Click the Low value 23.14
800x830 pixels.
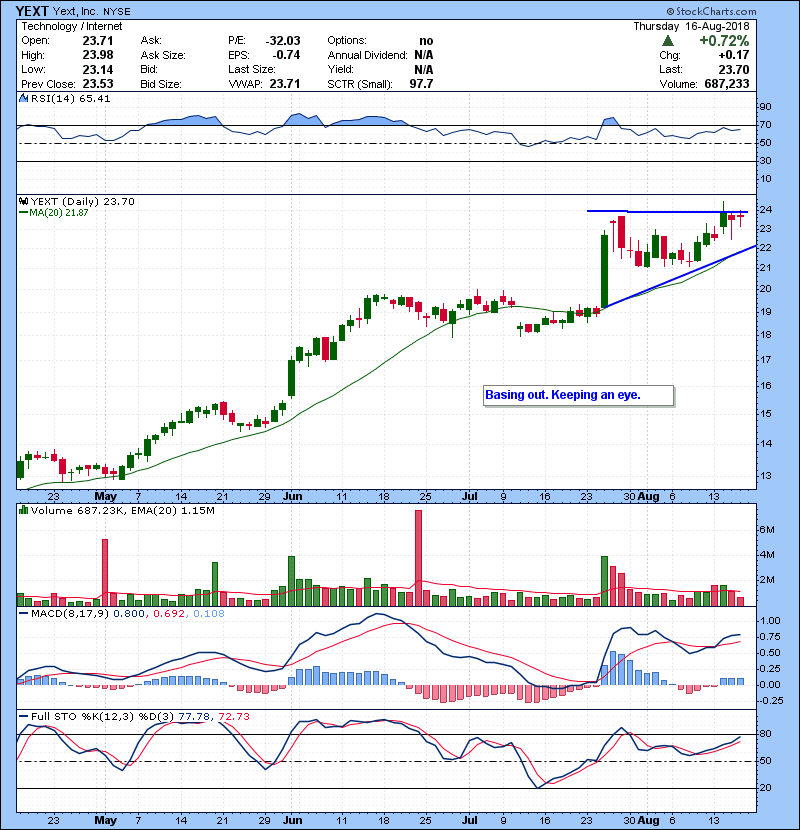coord(98,69)
